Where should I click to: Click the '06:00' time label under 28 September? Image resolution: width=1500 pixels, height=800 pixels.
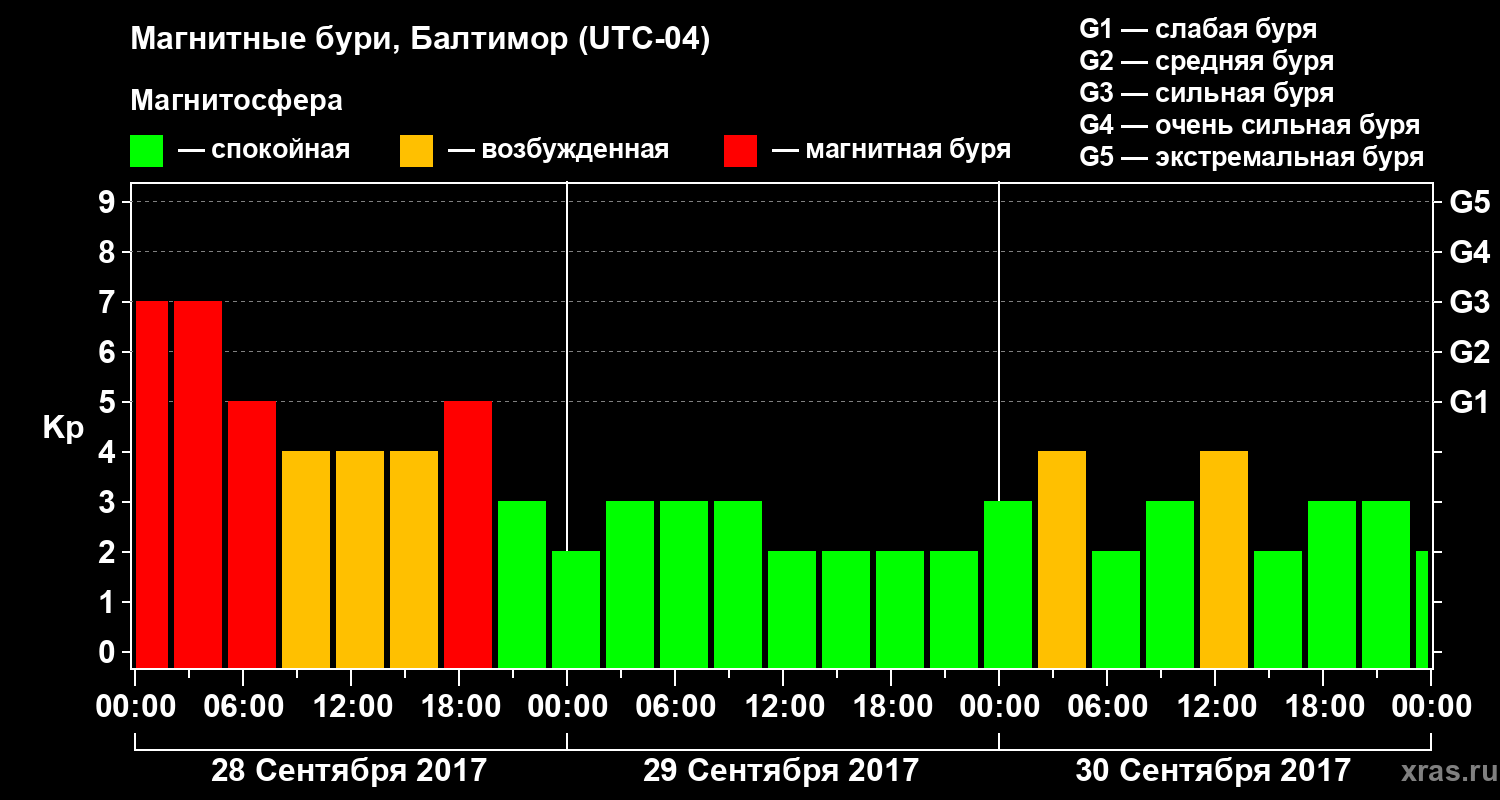245,707
